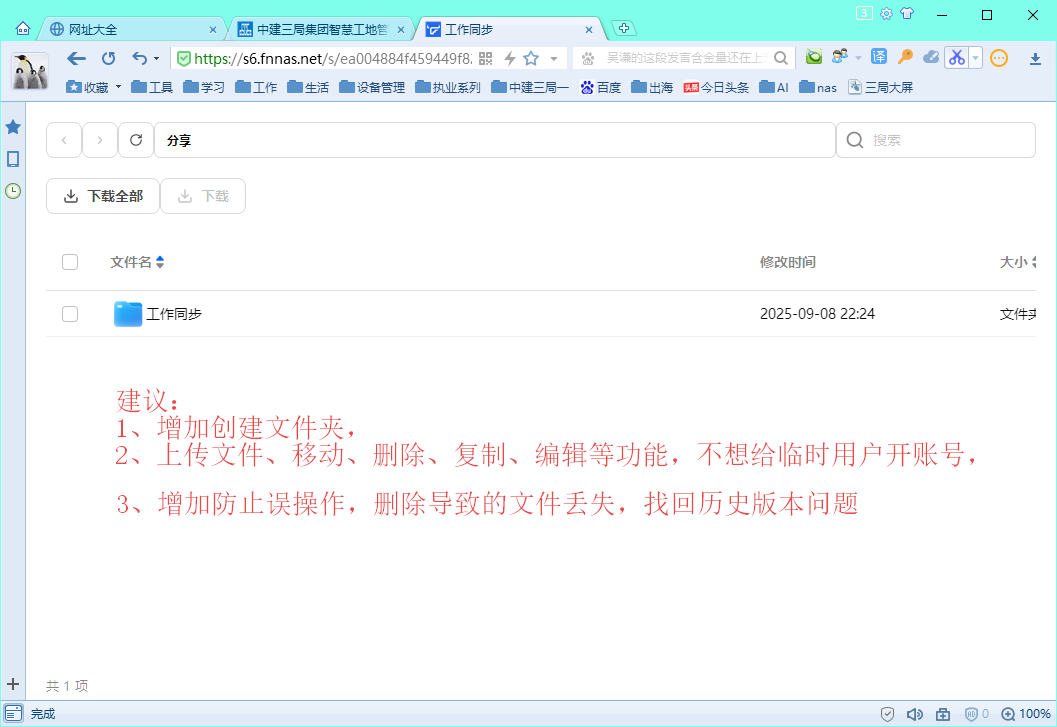Image resolution: width=1057 pixels, height=727 pixels.
Task: Open the translate tool in the toolbar
Action: (881, 58)
